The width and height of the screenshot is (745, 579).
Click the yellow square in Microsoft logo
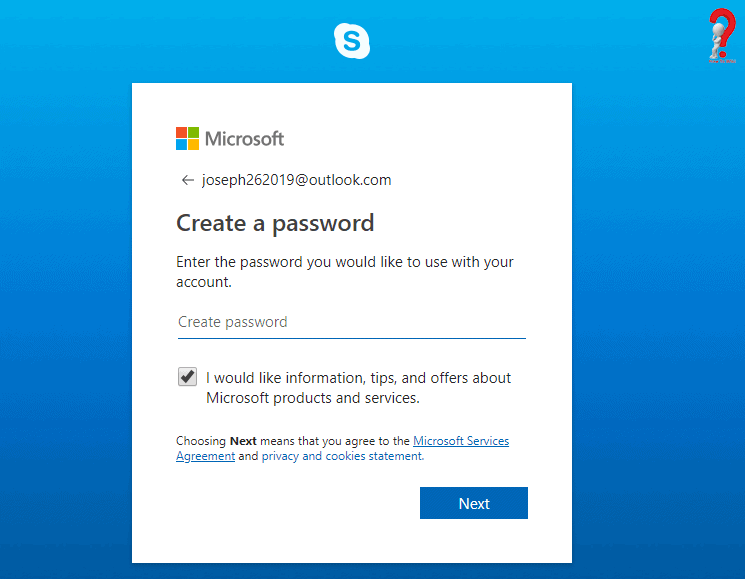(x=193, y=144)
